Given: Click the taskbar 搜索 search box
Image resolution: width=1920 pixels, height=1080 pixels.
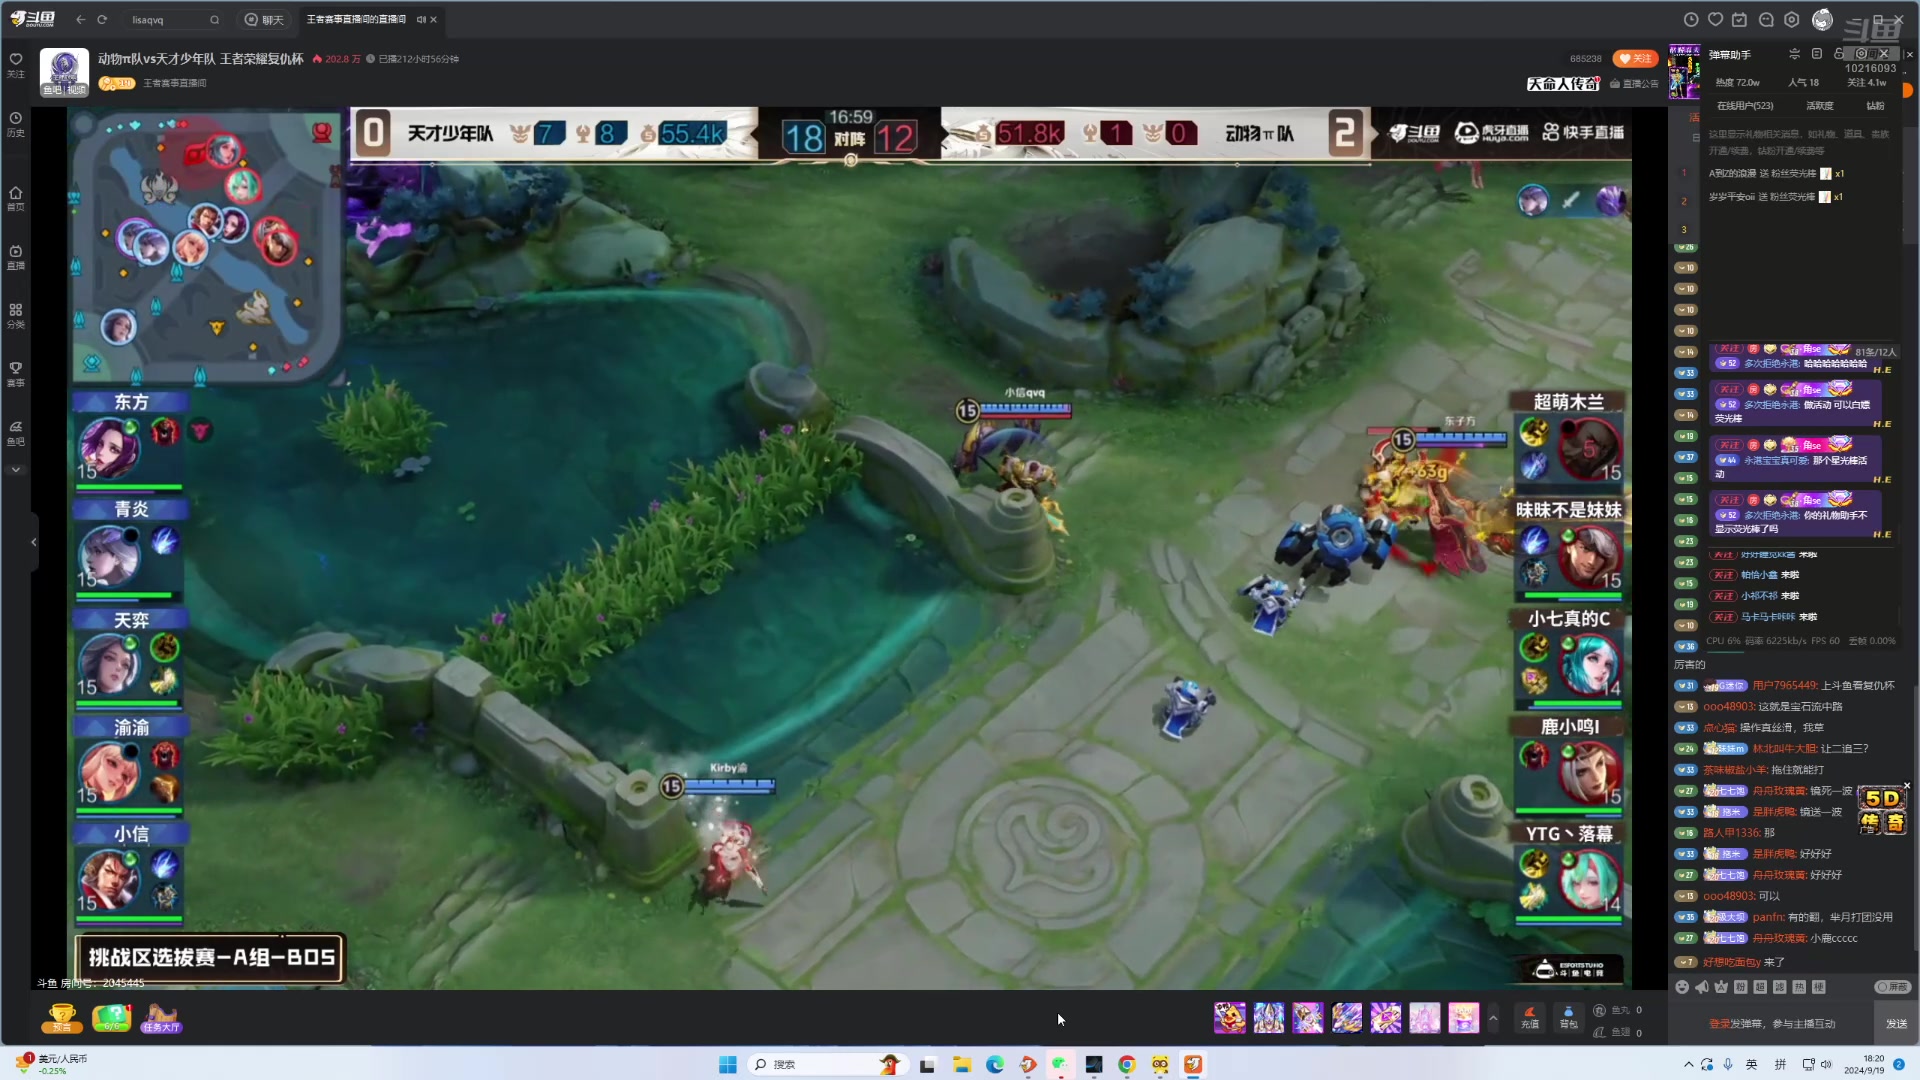Looking at the screenshot, I should click(x=827, y=1064).
